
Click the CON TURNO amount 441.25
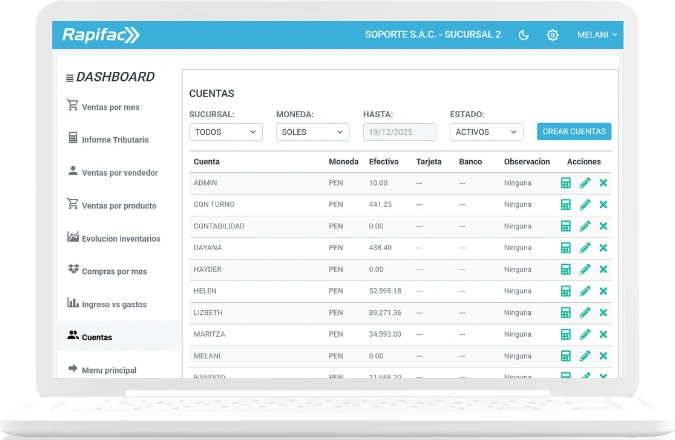click(380, 205)
